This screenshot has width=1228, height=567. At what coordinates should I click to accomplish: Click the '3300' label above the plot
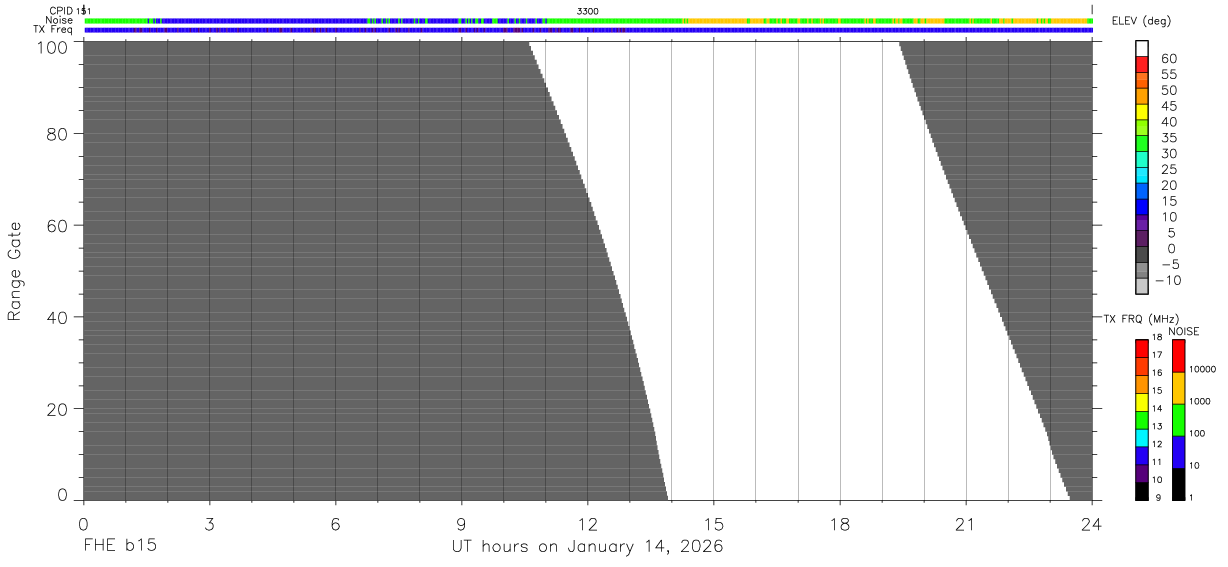point(588,10)
